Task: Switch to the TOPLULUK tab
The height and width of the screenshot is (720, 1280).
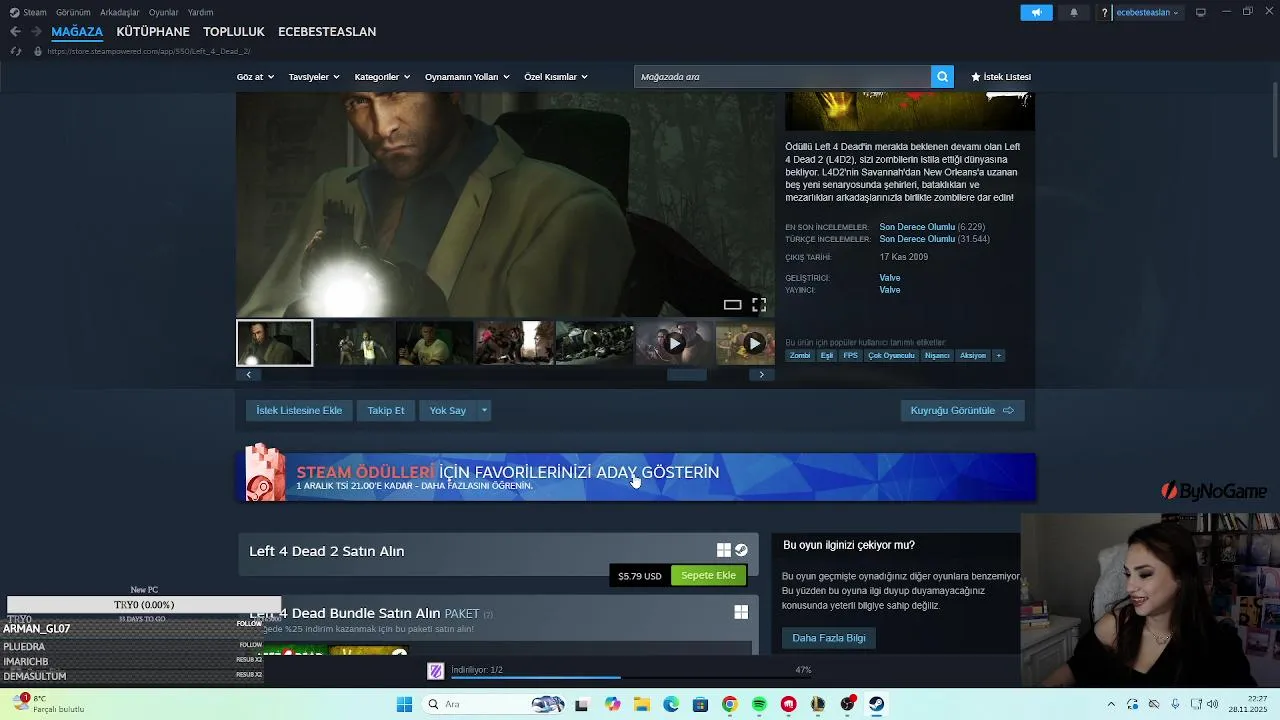Action: (234, 31)
